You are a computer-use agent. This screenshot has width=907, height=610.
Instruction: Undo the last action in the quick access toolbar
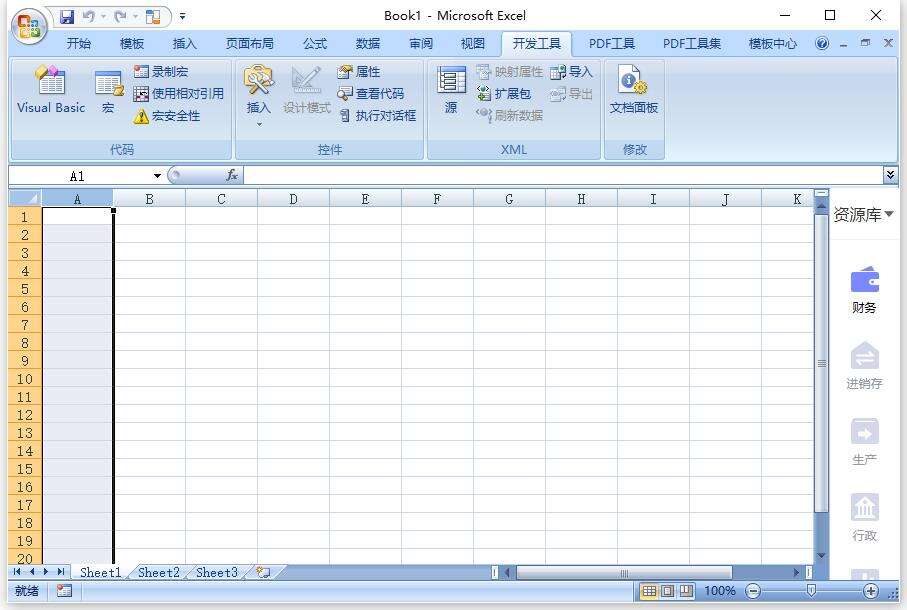tap(88, 17)
